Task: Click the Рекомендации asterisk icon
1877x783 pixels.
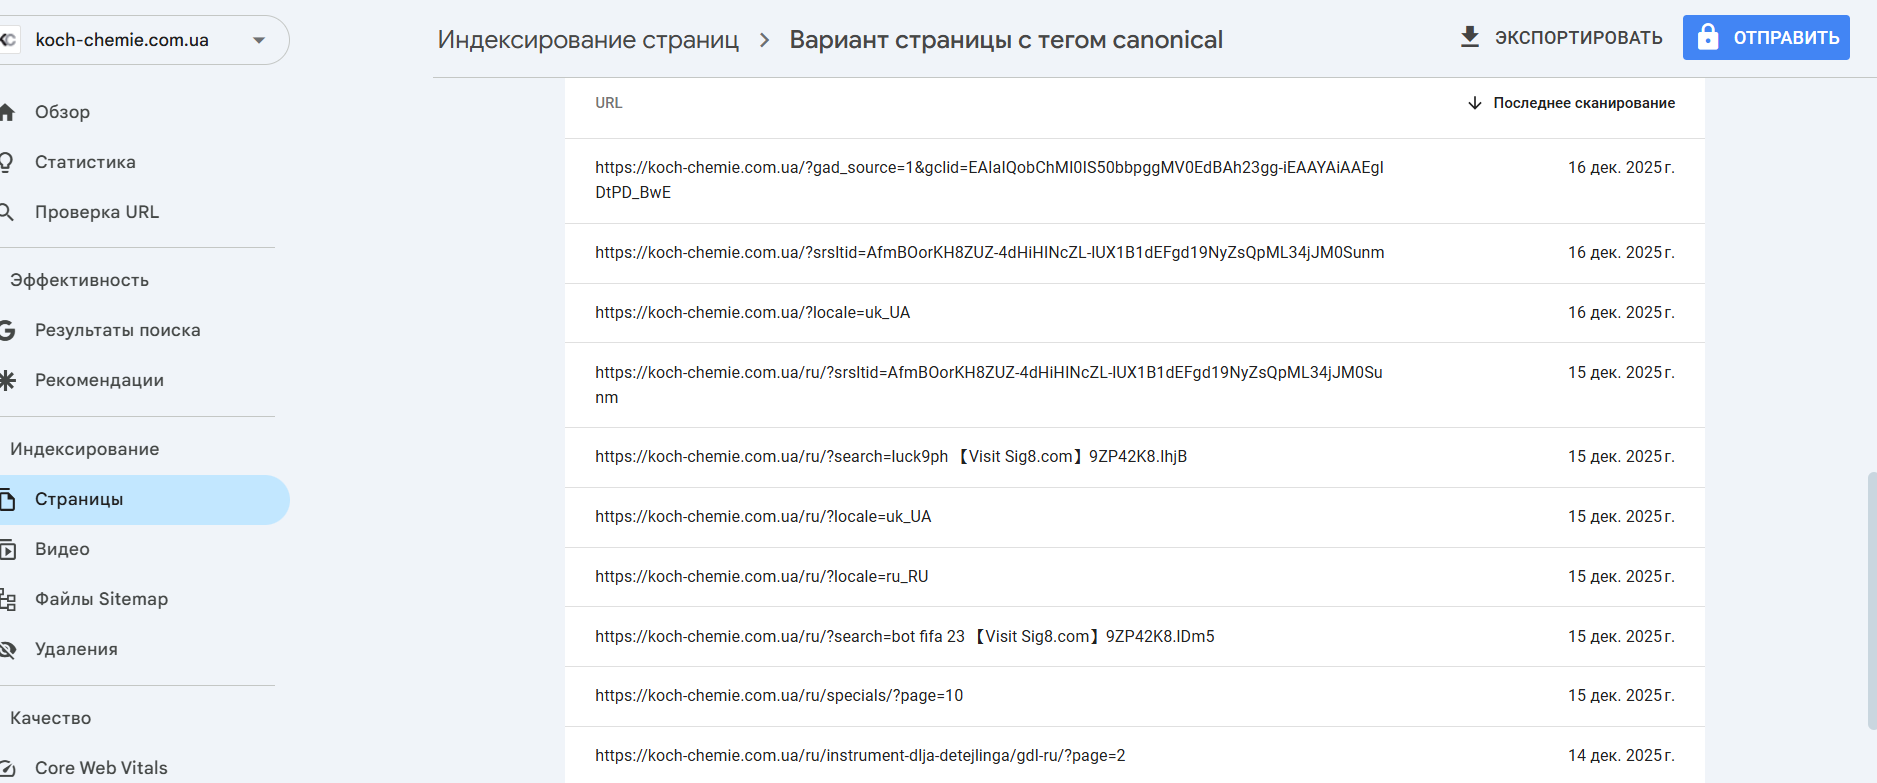Action: point(7,380)
